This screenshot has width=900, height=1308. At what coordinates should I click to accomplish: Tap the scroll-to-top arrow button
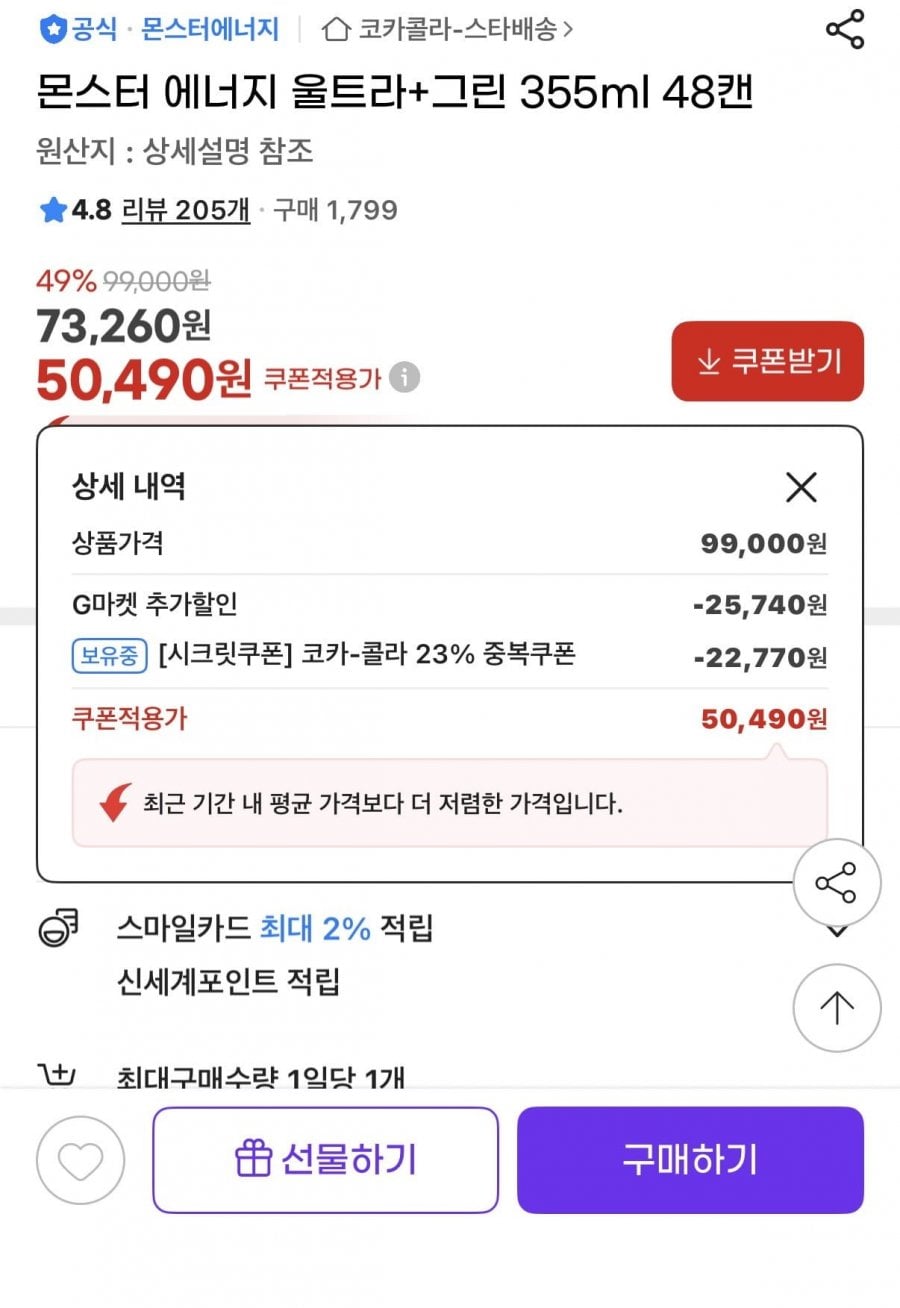pos(836,1008)
